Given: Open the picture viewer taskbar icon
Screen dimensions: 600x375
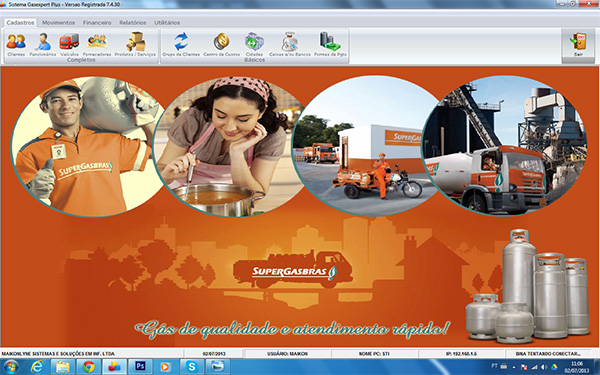Looking at the screenshot, I should pos(217,367).
